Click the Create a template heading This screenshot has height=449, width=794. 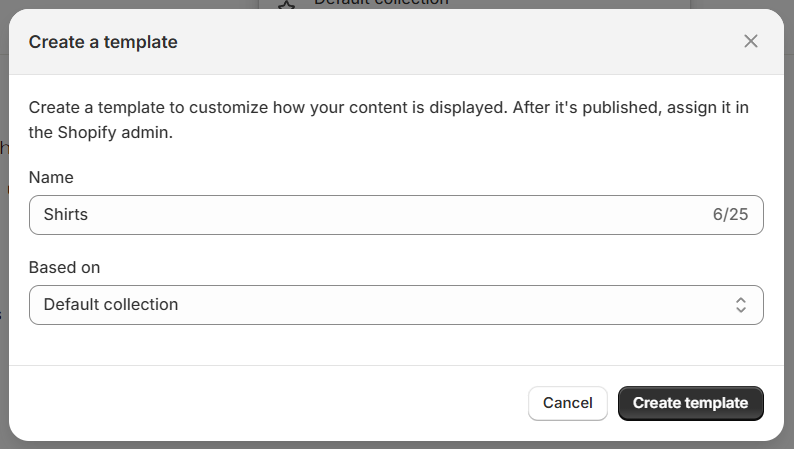pos(103,42)
